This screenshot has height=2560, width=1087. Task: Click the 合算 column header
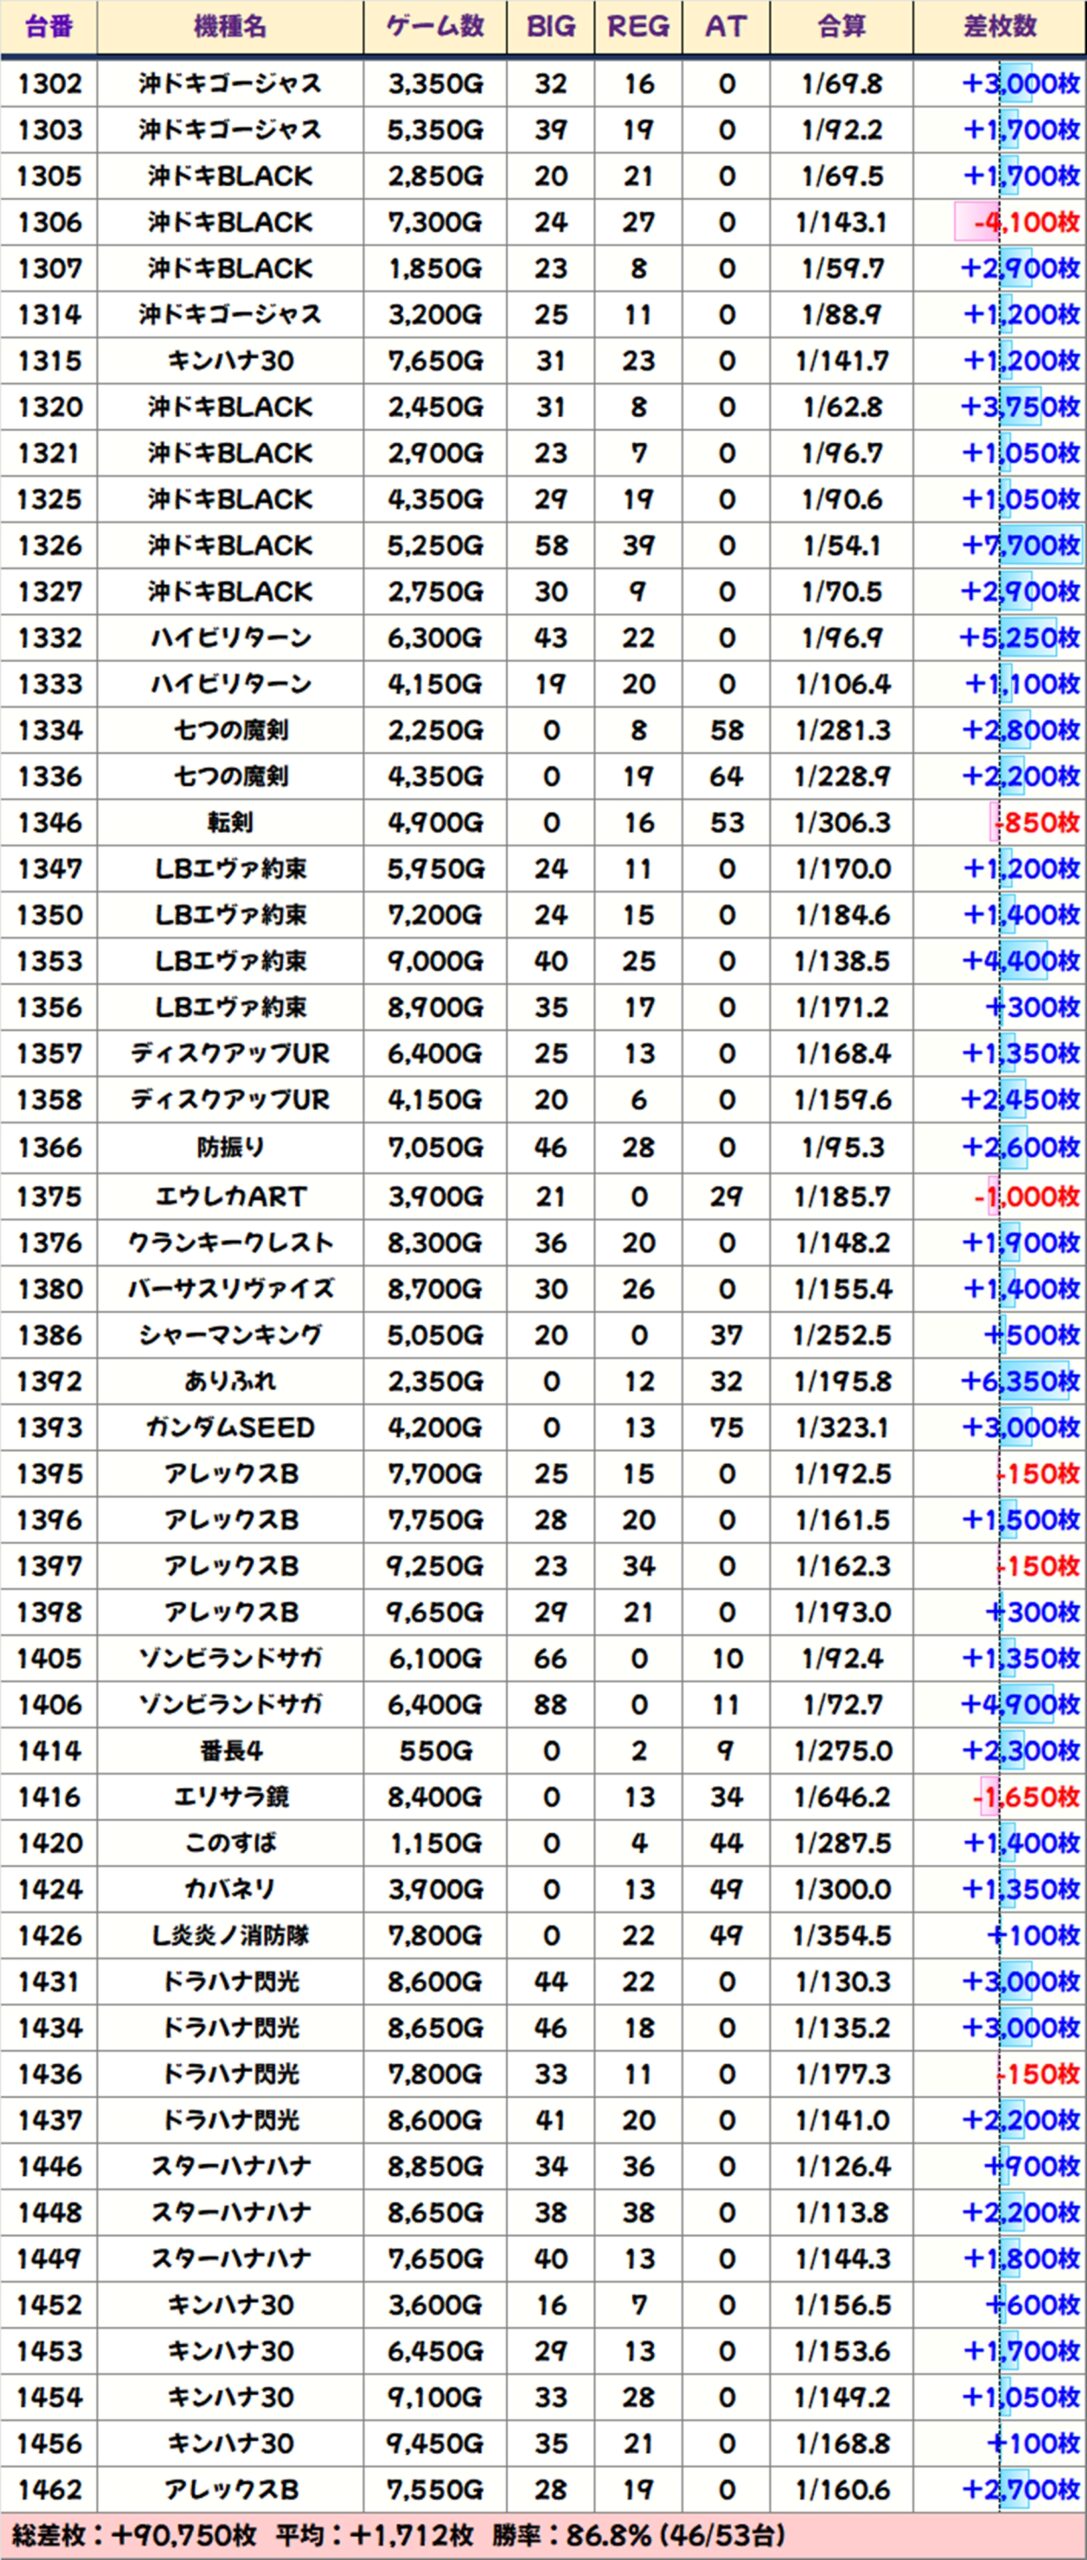pos(841,27)
